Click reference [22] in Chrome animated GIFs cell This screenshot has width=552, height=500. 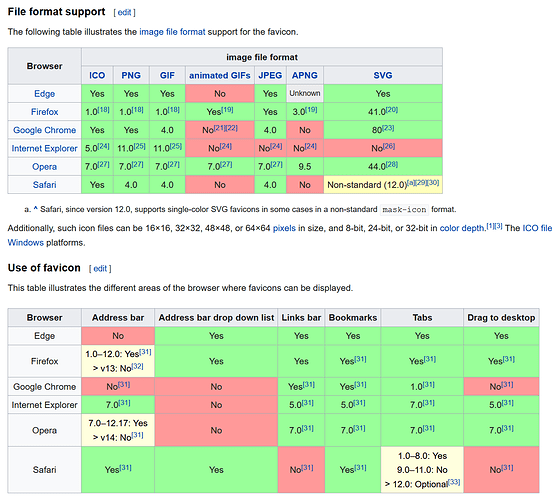point(232,128)
